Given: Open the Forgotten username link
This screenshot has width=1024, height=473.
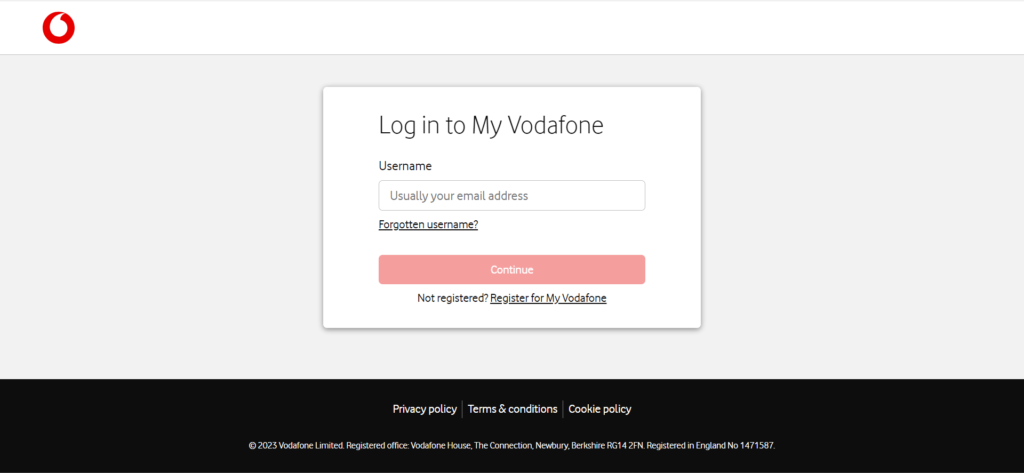Looking at the screenshot, I should (x=428, y=225).
